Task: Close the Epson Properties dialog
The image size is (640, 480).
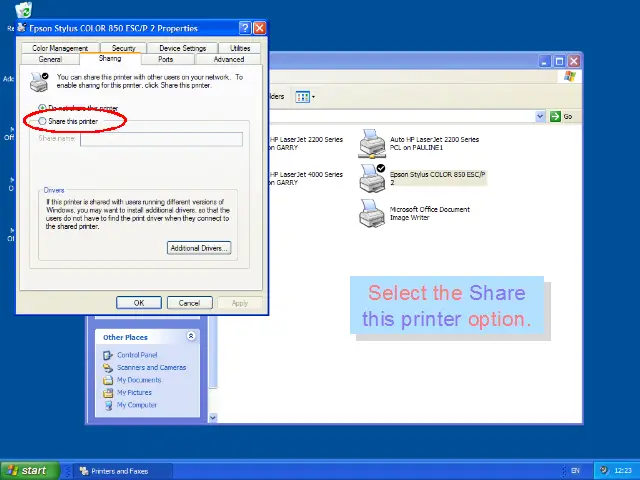Action: (x=260, y=28)
